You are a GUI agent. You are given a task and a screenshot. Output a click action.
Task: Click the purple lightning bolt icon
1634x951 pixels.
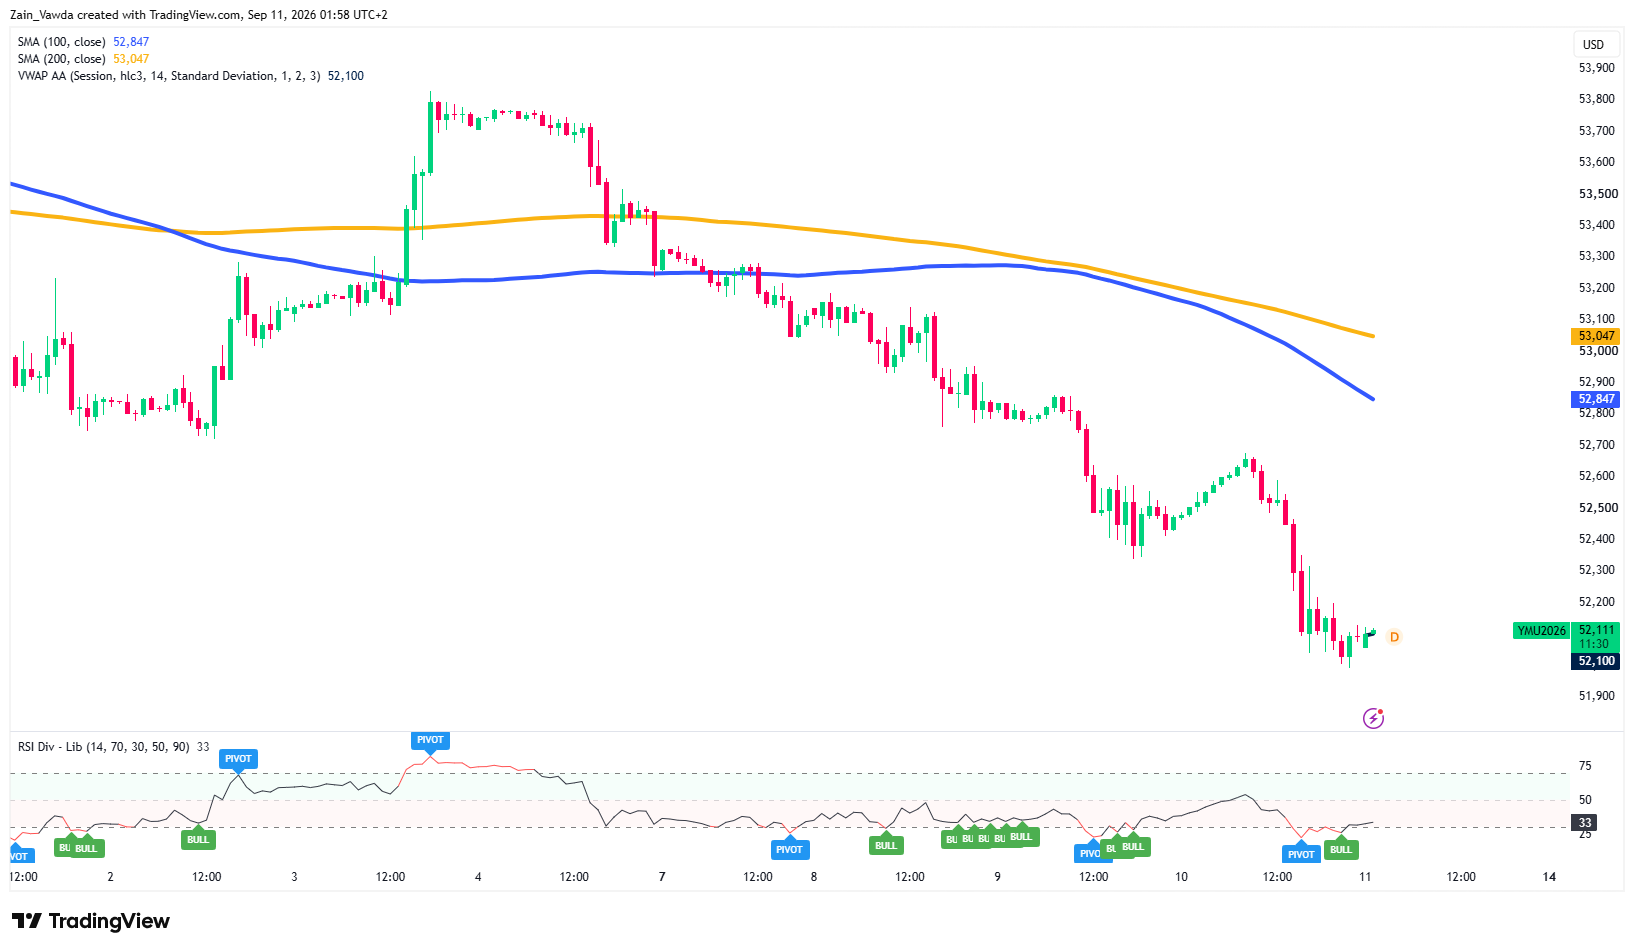1373,718
